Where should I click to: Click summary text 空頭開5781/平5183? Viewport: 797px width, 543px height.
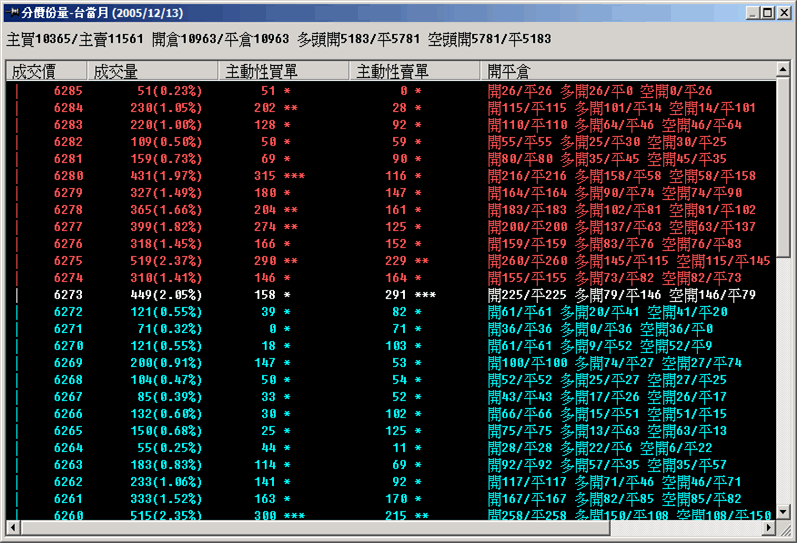tap(489, 39)
